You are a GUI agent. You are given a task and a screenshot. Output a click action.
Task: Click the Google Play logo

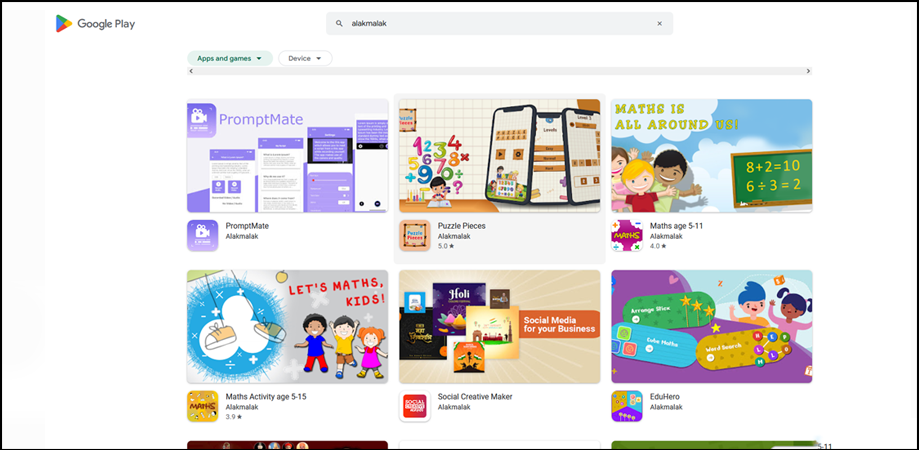[x=95, y=24]
